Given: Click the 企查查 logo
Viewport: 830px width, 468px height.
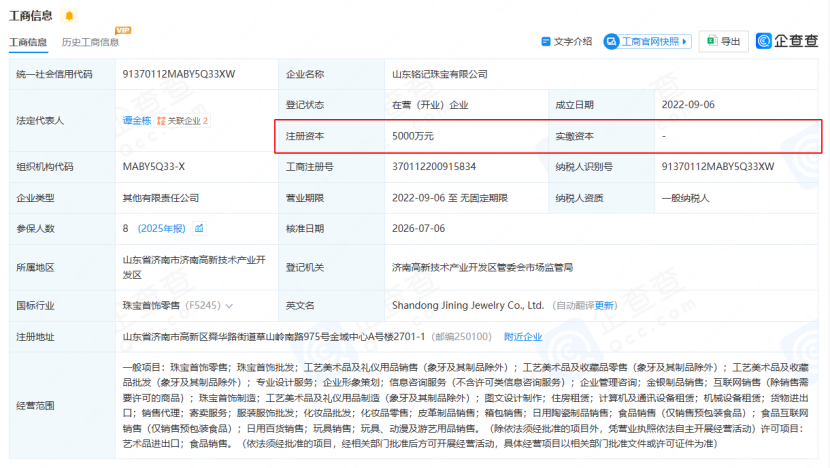Looking at the screenshot, I should point(787,41).
